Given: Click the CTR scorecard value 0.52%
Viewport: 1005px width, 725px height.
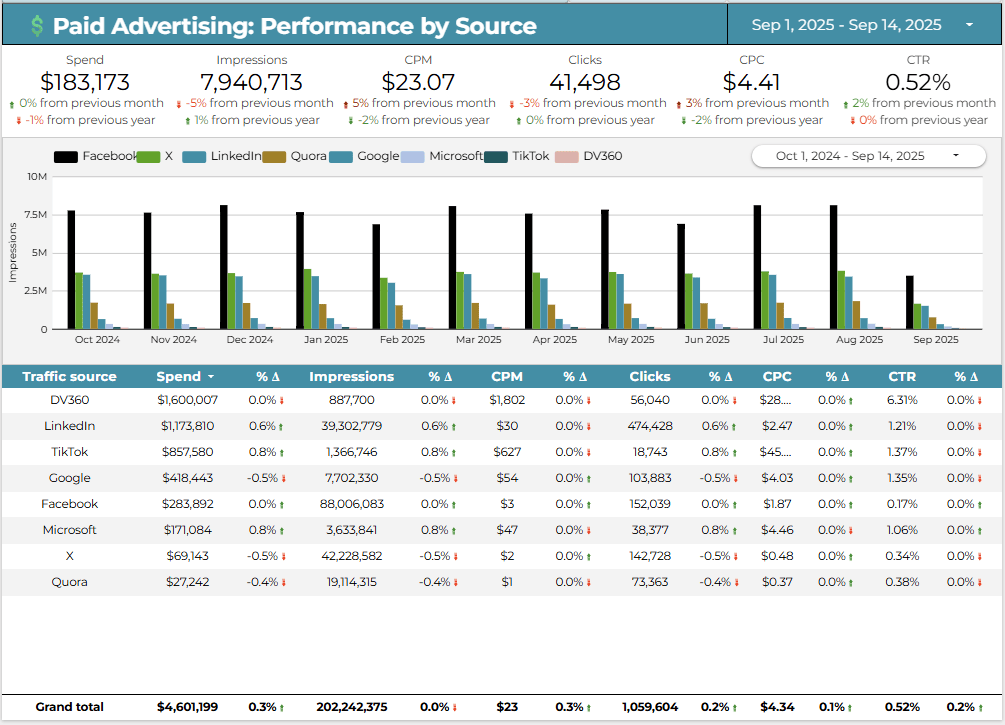Looking at the screenshot, I should (x=918, y=82).
